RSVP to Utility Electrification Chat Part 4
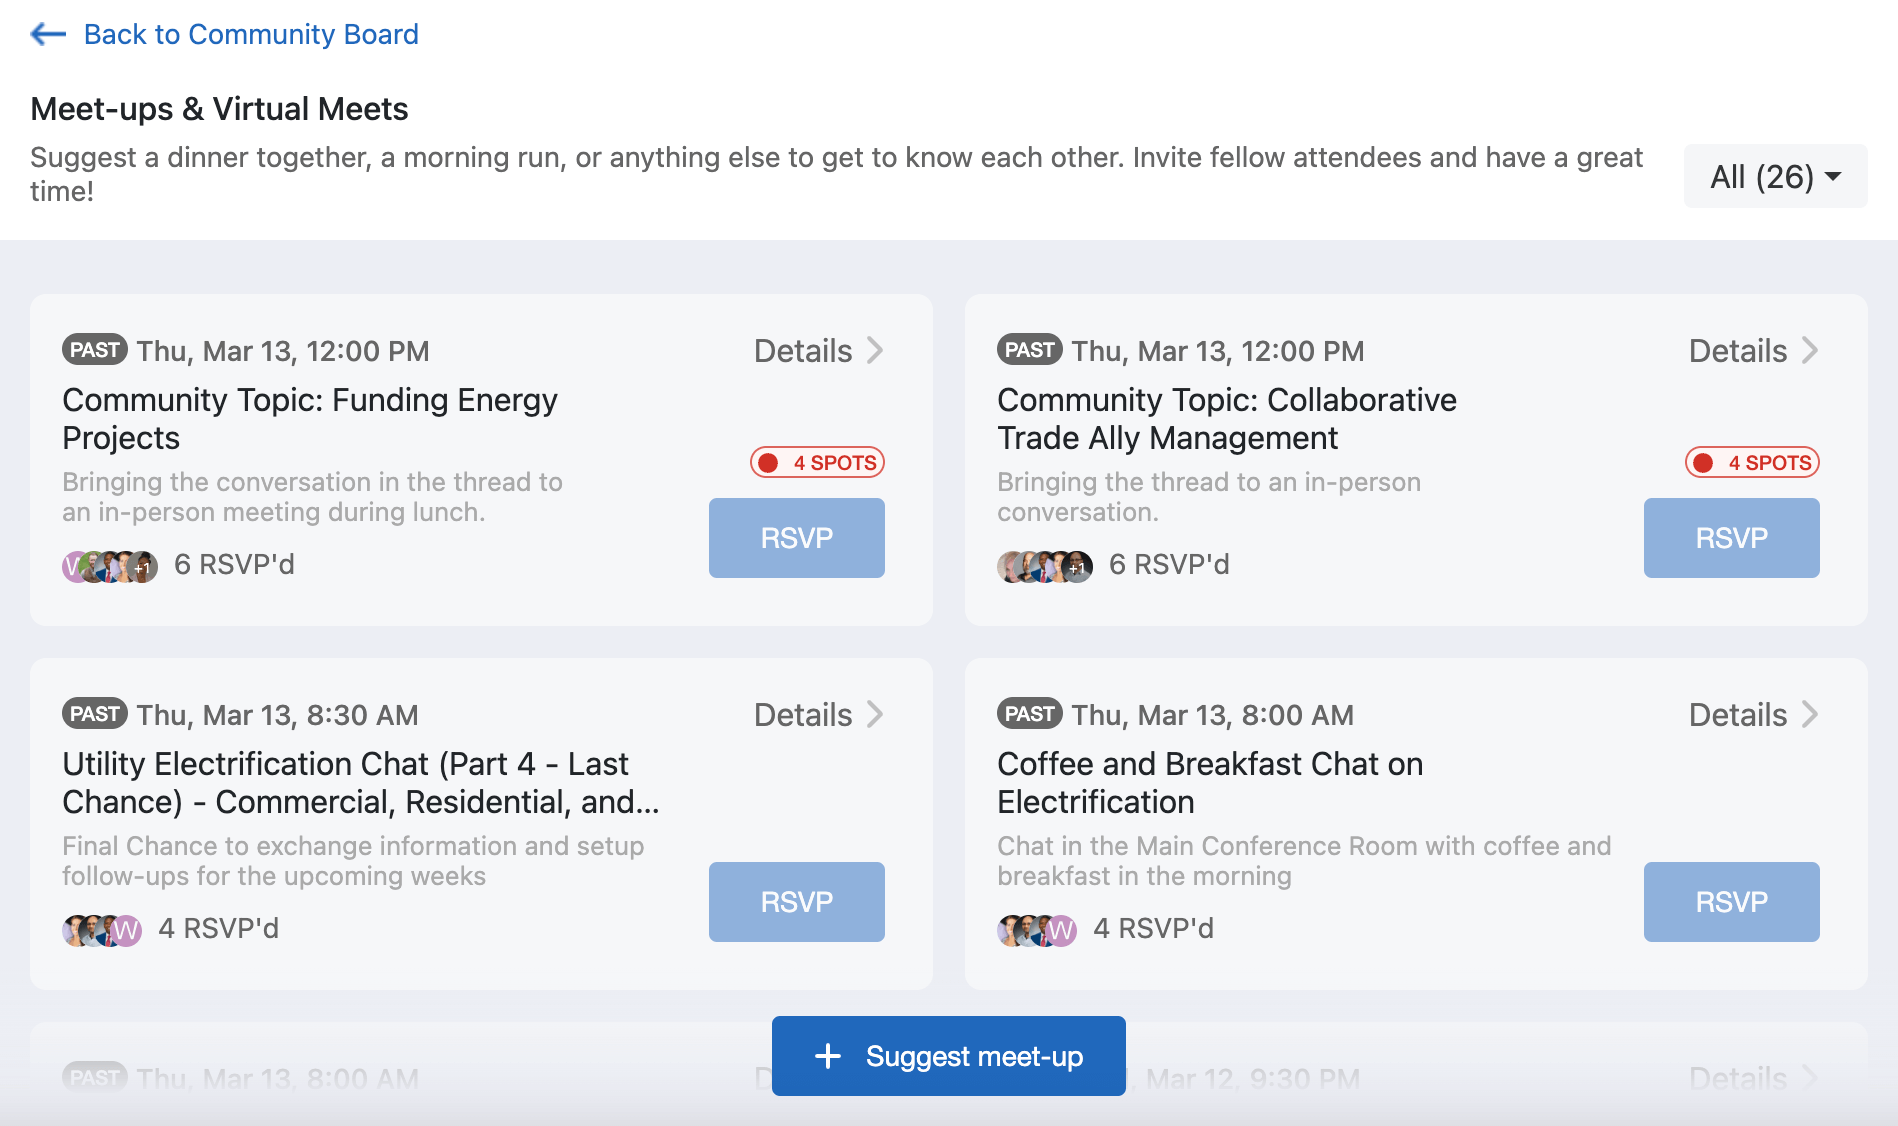The image size is (1898, 1126). [796, 902]
